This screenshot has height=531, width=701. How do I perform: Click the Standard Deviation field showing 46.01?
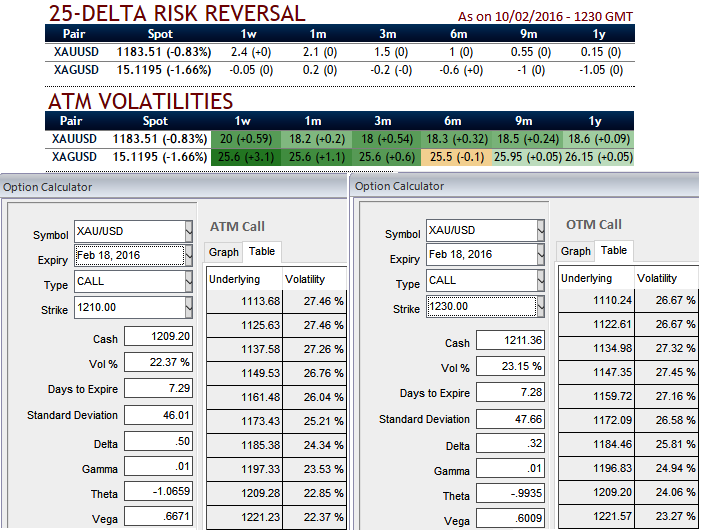pyautogui.click(x=158, y=414)
